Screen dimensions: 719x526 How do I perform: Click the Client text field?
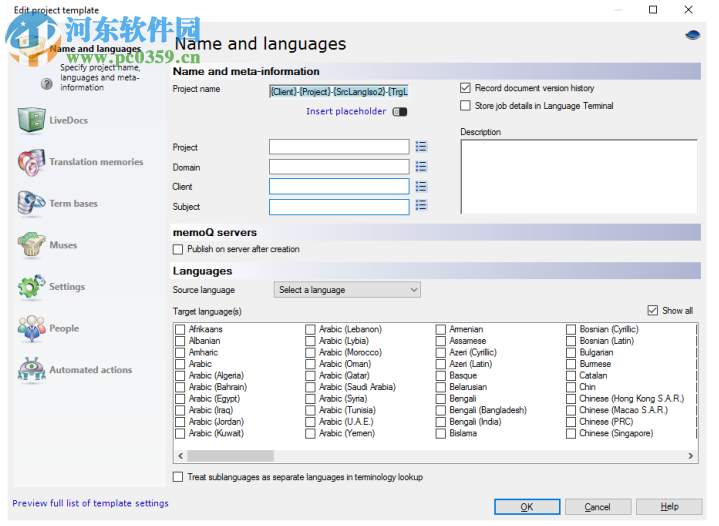click(339, 187)
